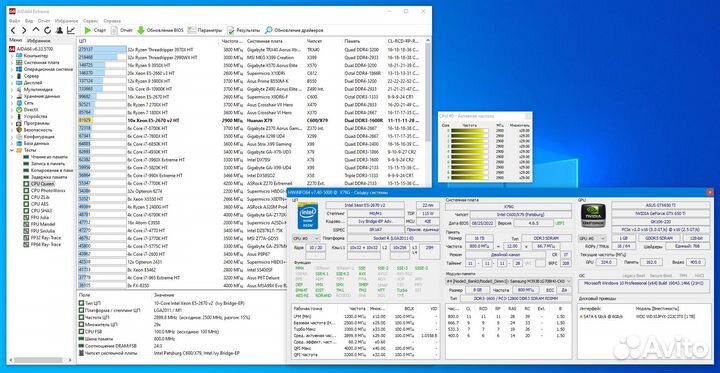The image size is (720, 373).
Task: Open the memory module selector dropdown
Action: pyautogui.click(x=509, y=281)
